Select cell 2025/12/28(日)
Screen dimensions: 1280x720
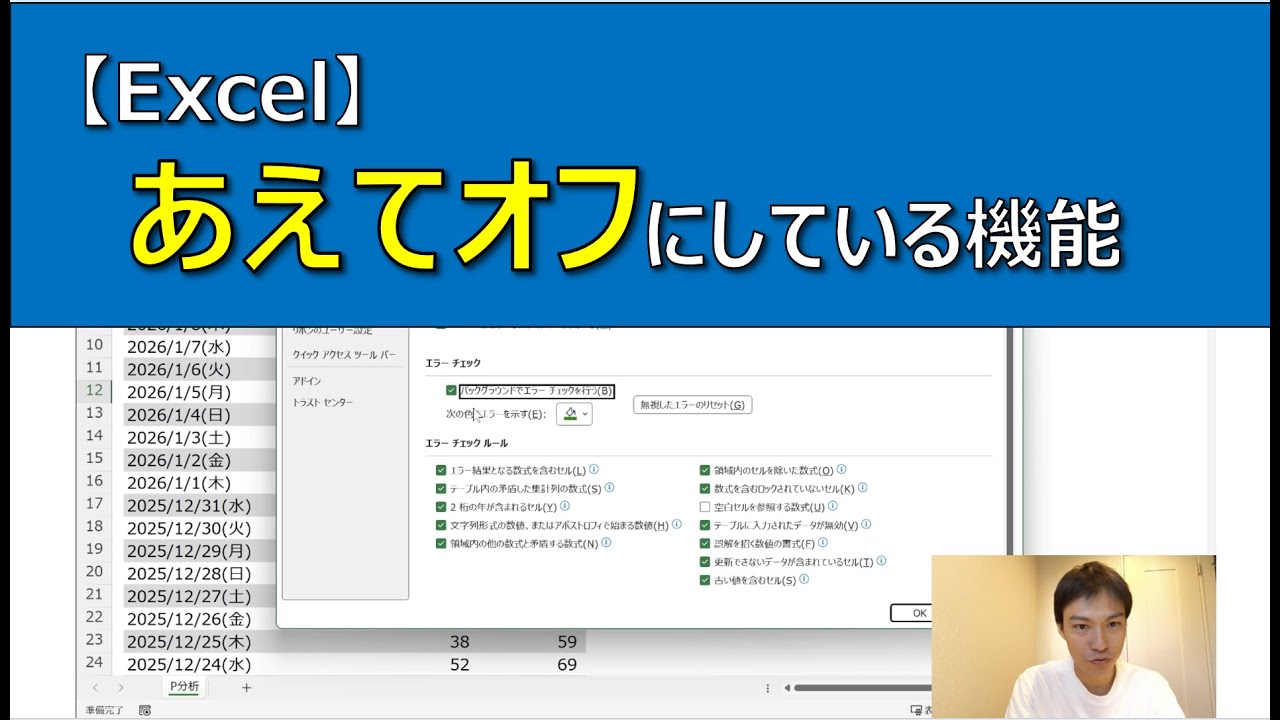[x=200, y=573]
